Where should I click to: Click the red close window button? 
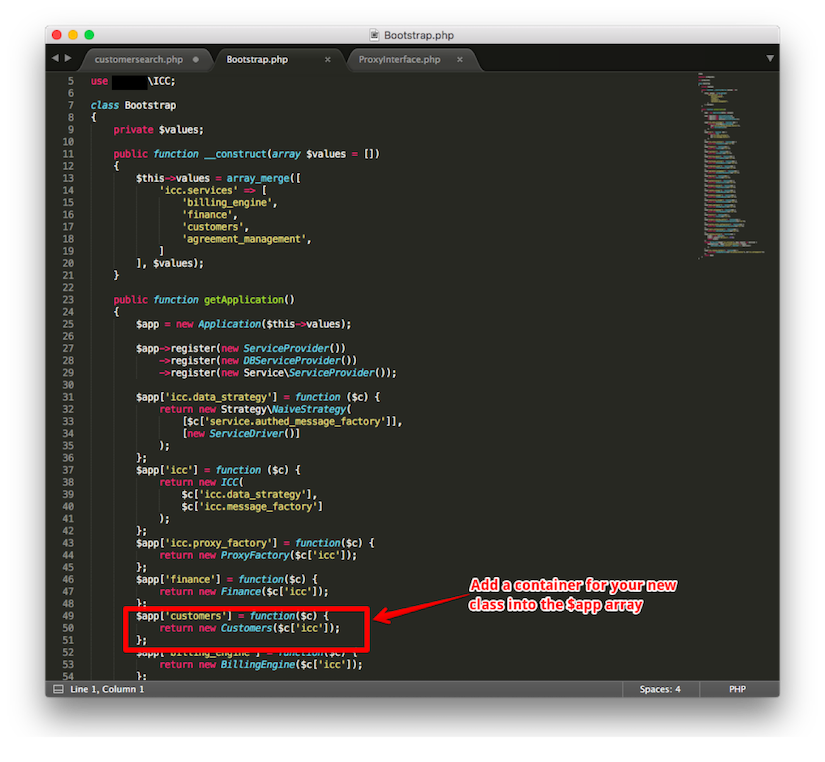57,35
